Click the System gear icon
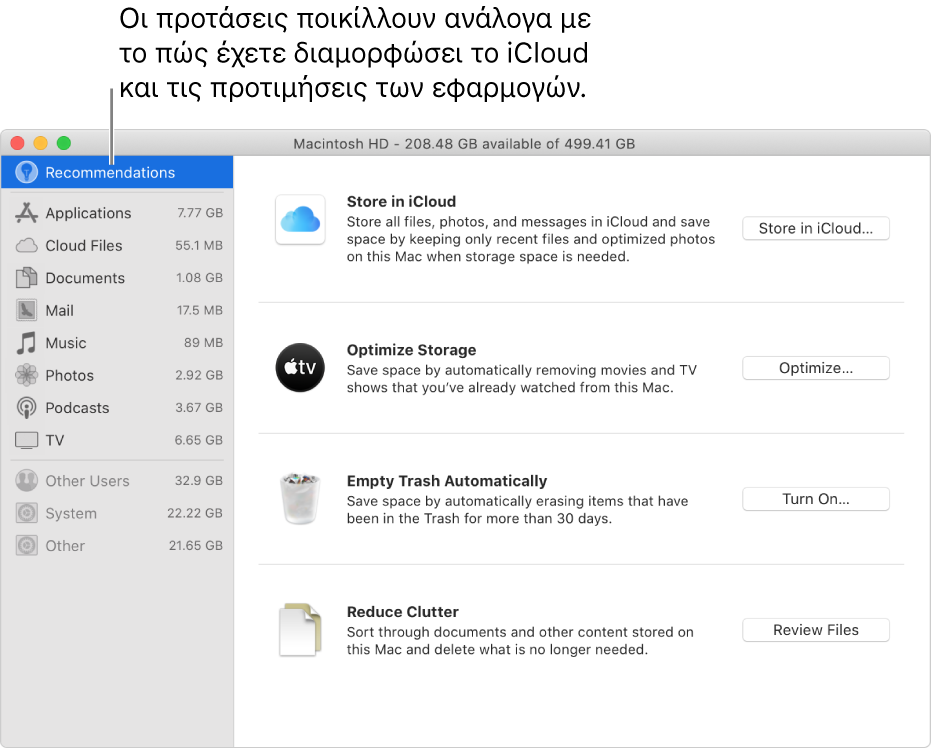Image resolution: width=931 pixels, height=750 pixels. 26,513
